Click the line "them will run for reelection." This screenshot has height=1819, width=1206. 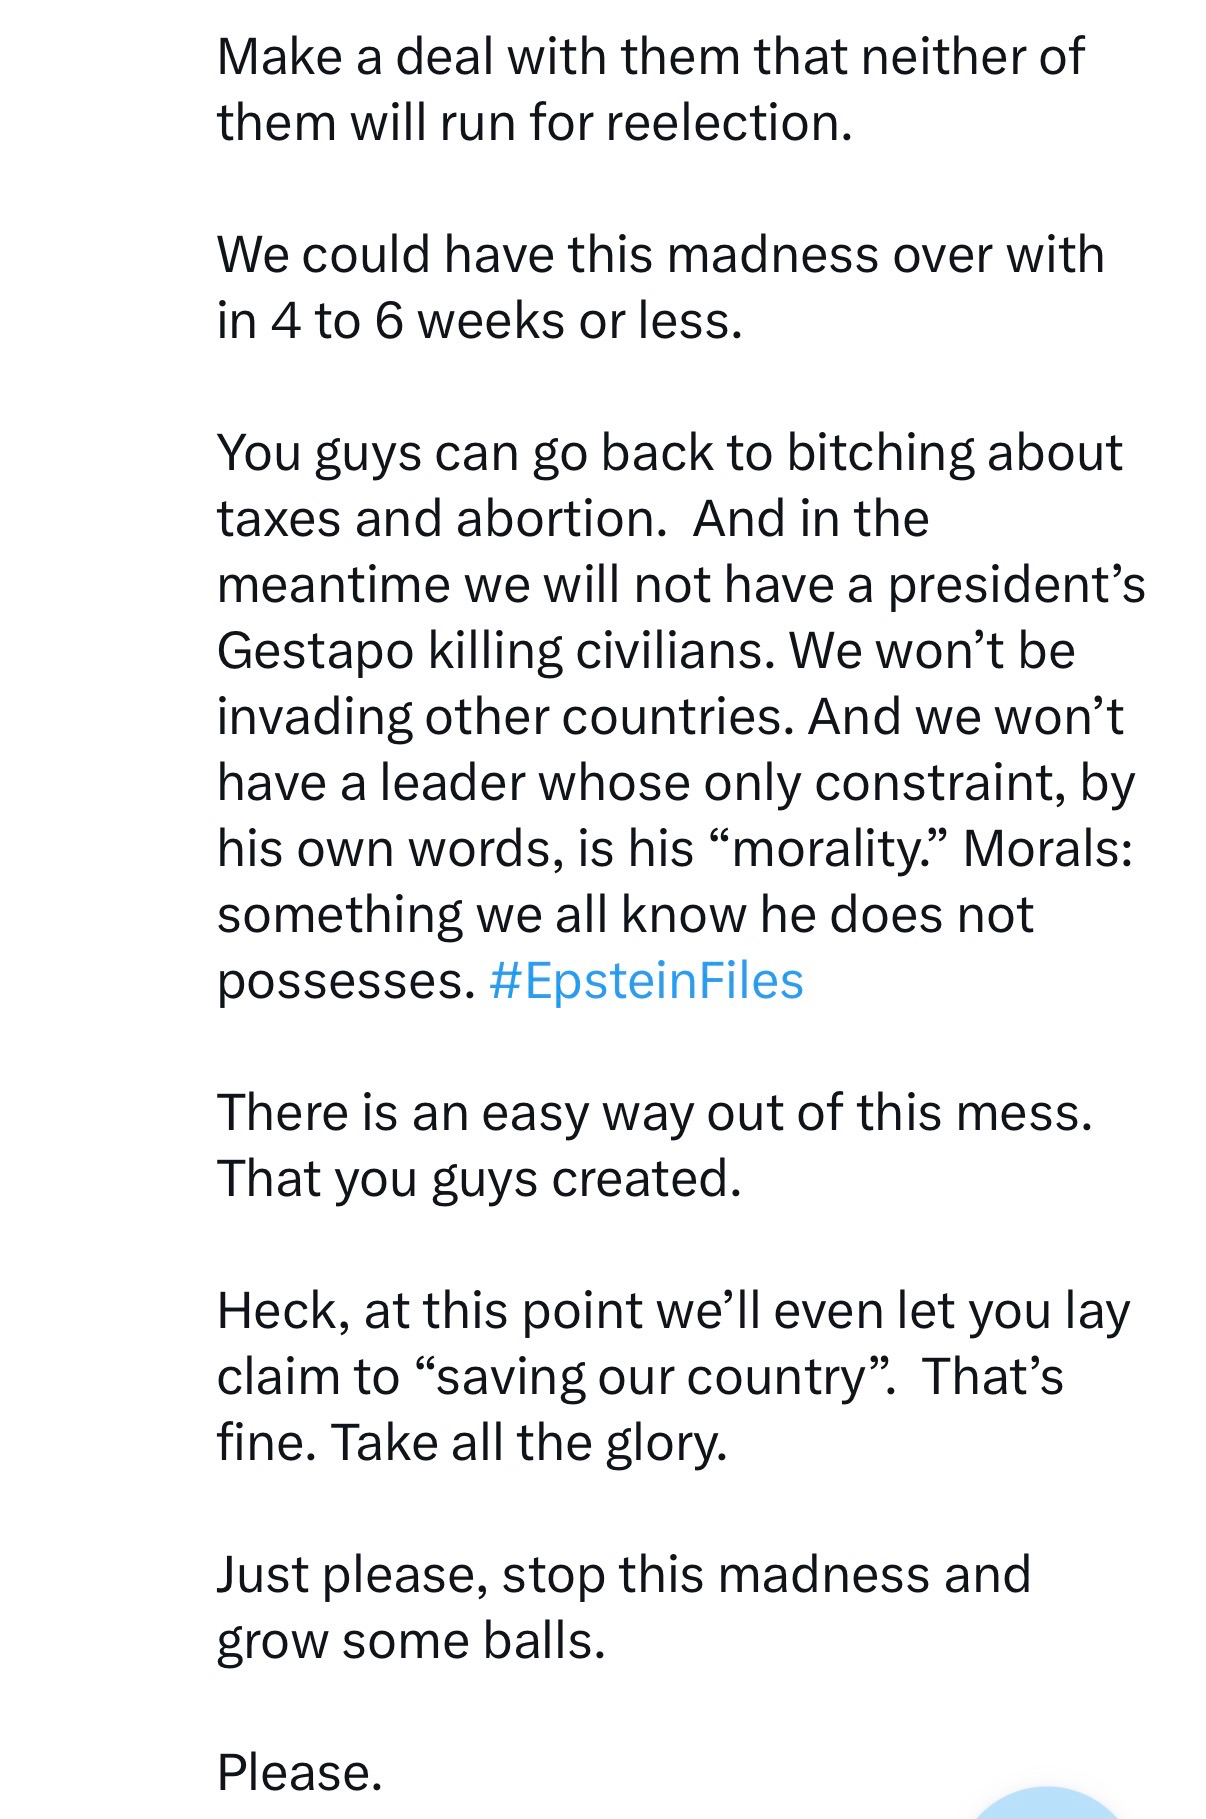534,123
